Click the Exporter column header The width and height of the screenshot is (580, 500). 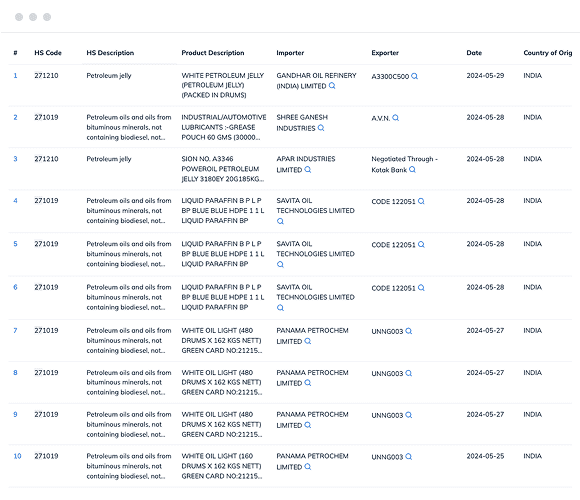coord(385,53)
